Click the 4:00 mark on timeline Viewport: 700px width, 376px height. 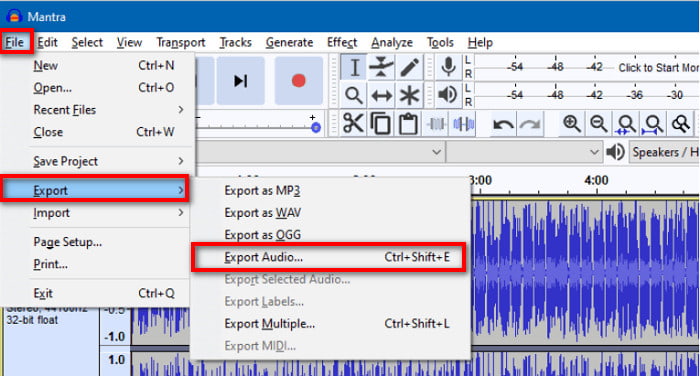point(596,180)
